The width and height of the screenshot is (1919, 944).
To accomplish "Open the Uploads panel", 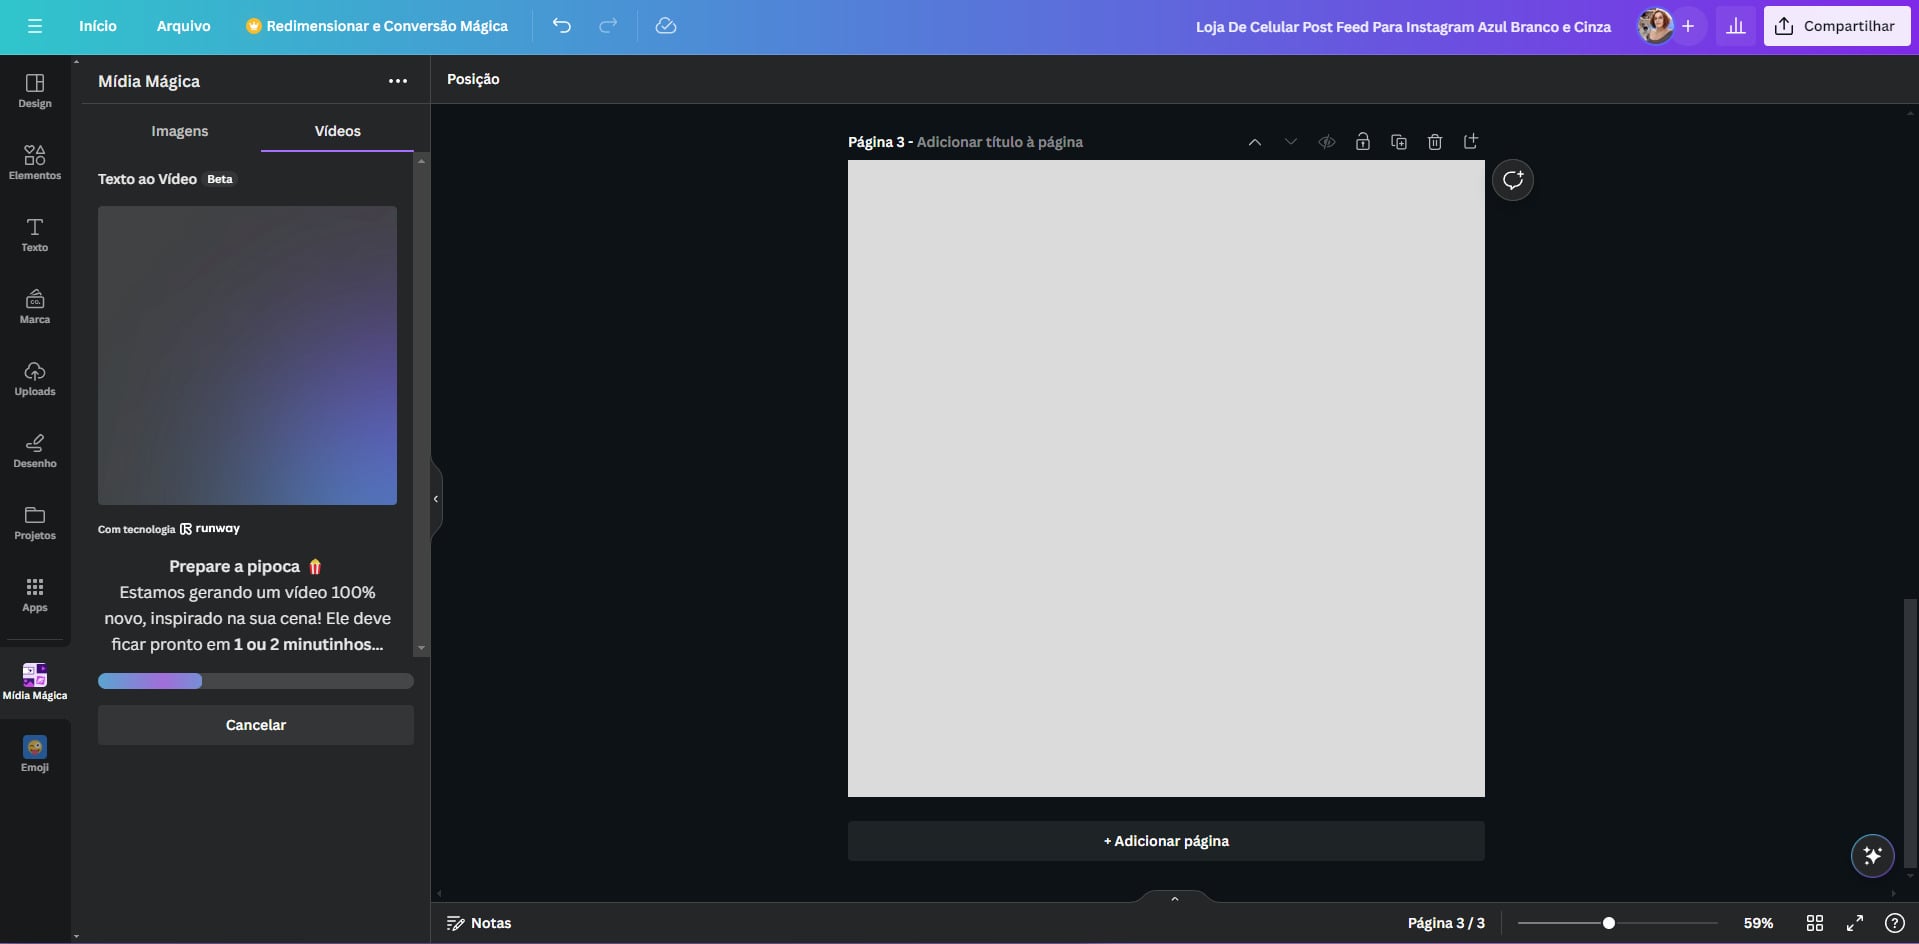I will (35, 378).
